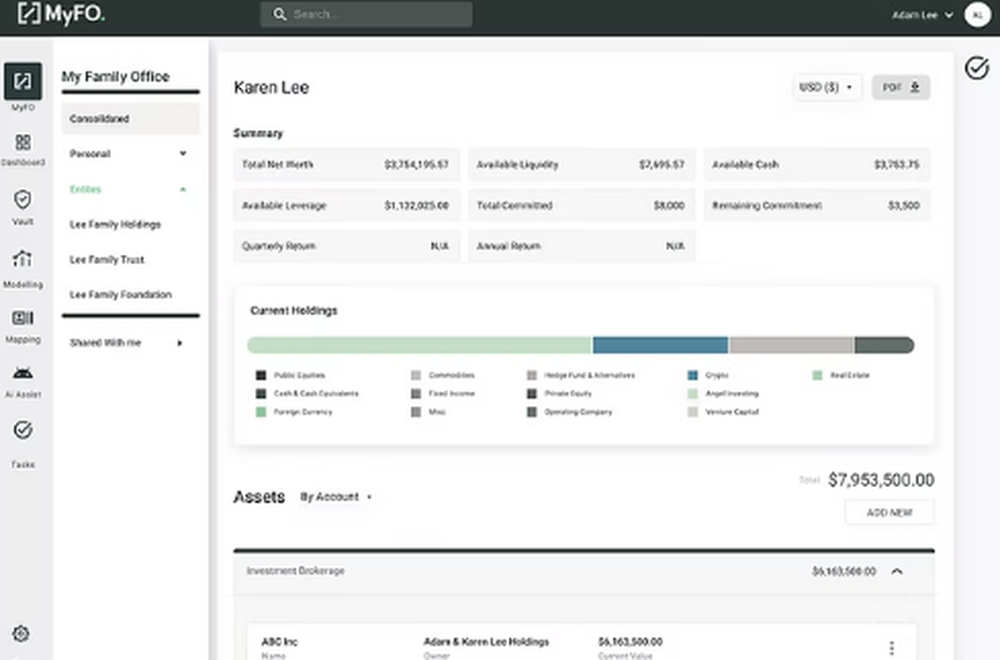Click the Remaining Commitment card

click(816, 205)
